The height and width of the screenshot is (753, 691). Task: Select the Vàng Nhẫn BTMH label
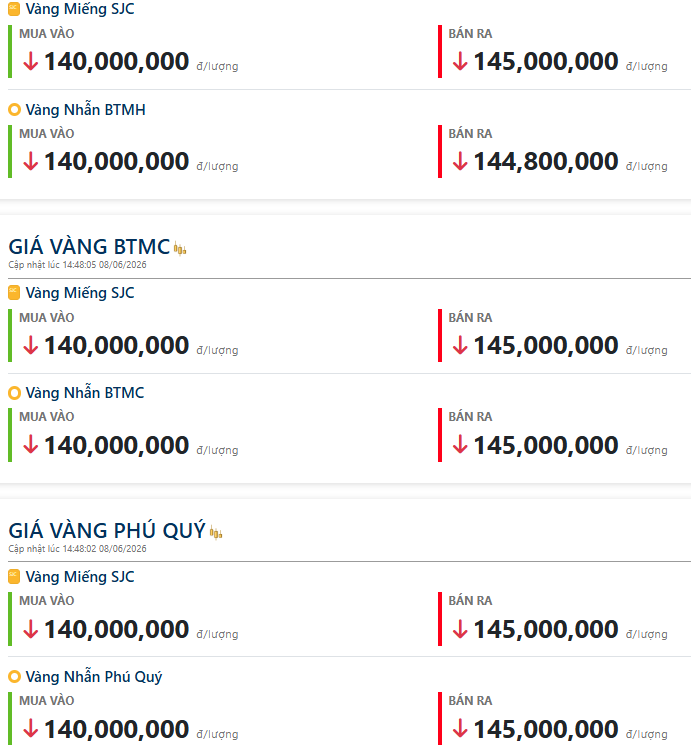pos(85,110)
